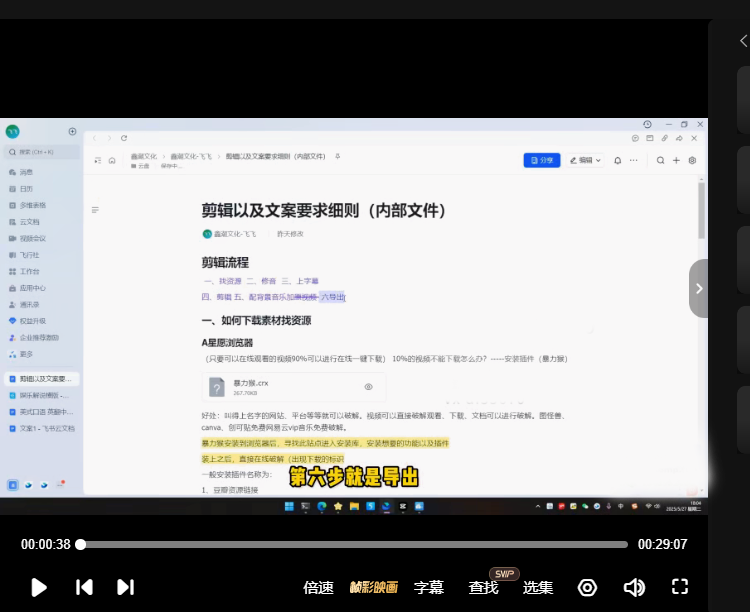Click the 暴力猴.crx file preview eye icon
The height and width of the screenshot is (612, 750).
(x=368, y=387)
